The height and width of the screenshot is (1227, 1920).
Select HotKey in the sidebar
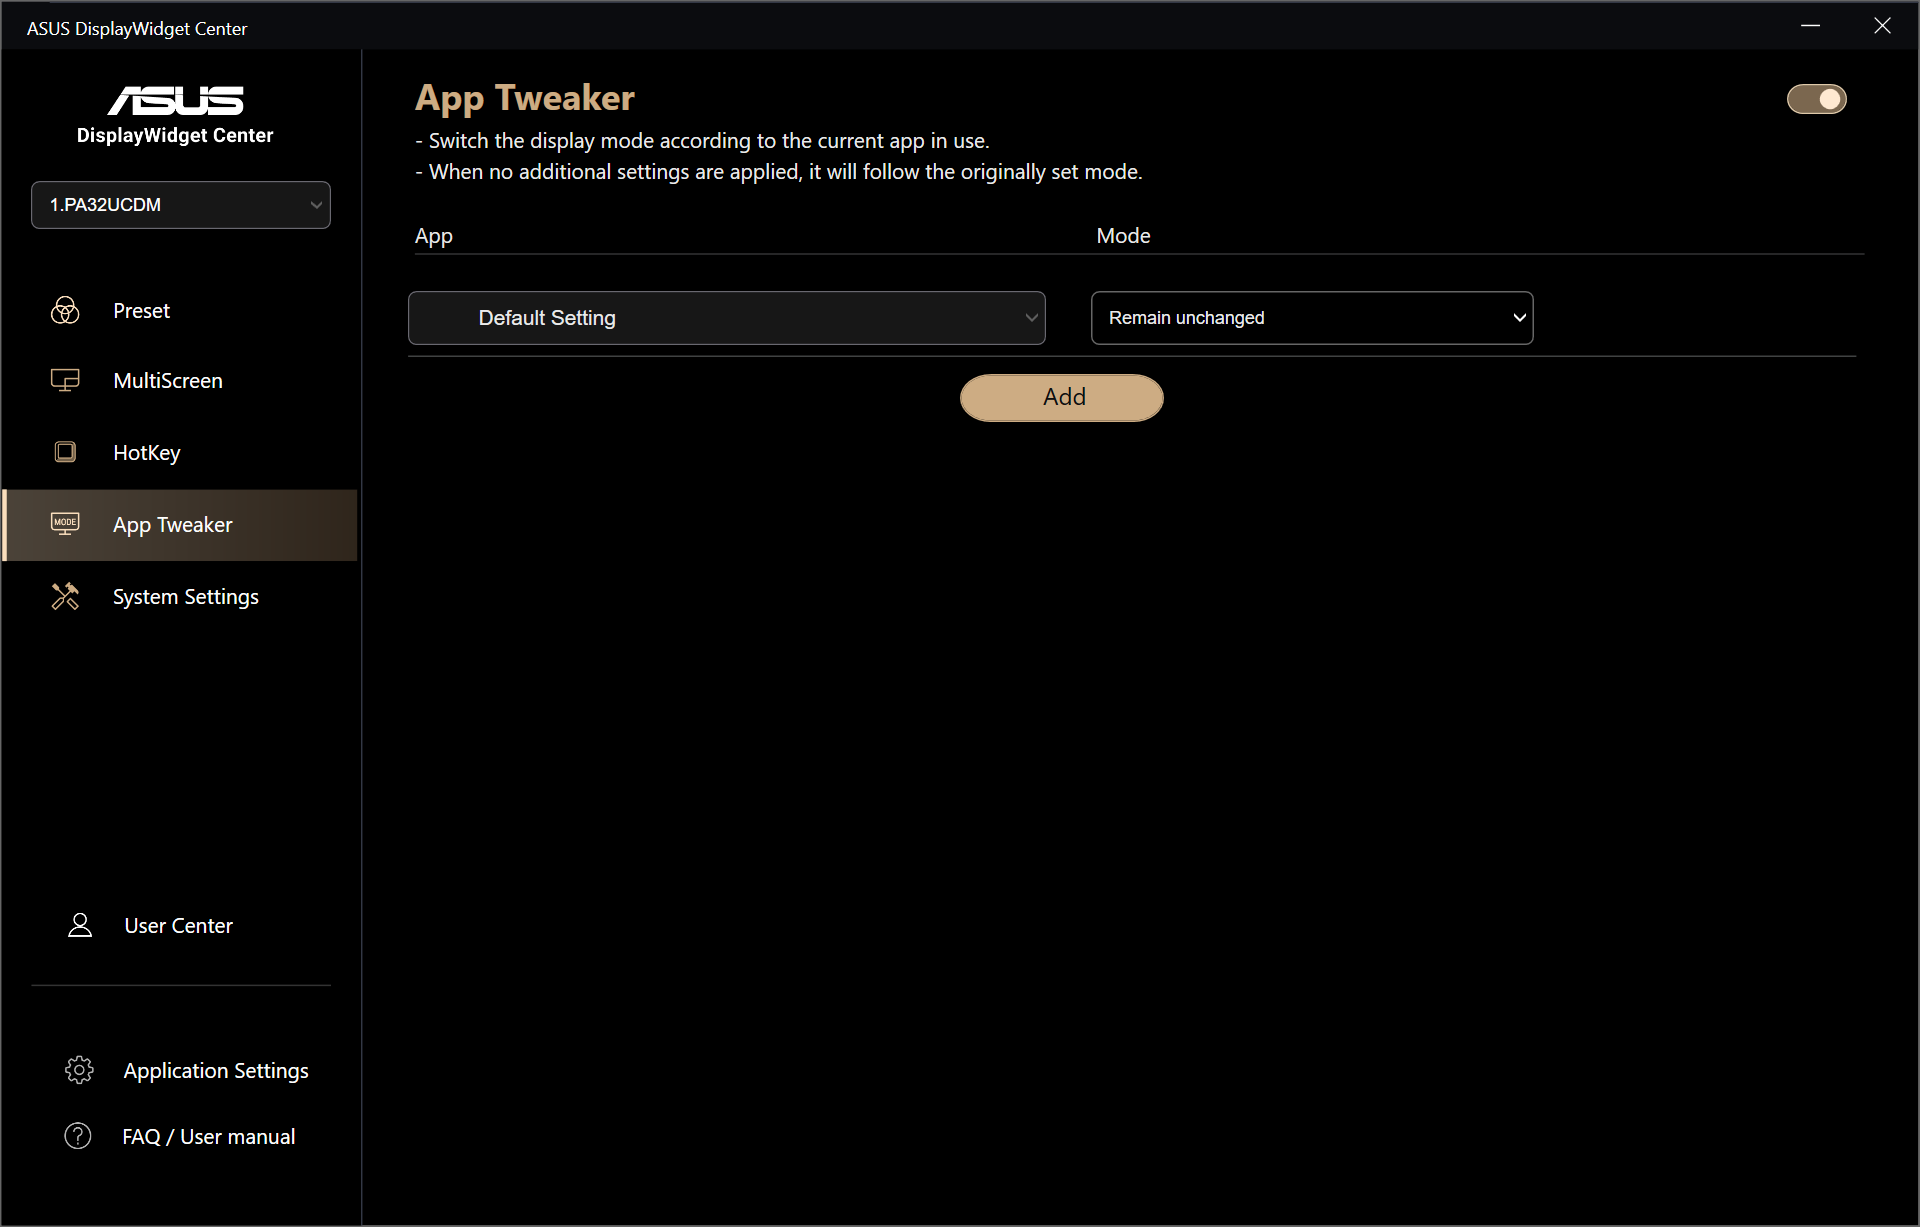tap(147, 453)
